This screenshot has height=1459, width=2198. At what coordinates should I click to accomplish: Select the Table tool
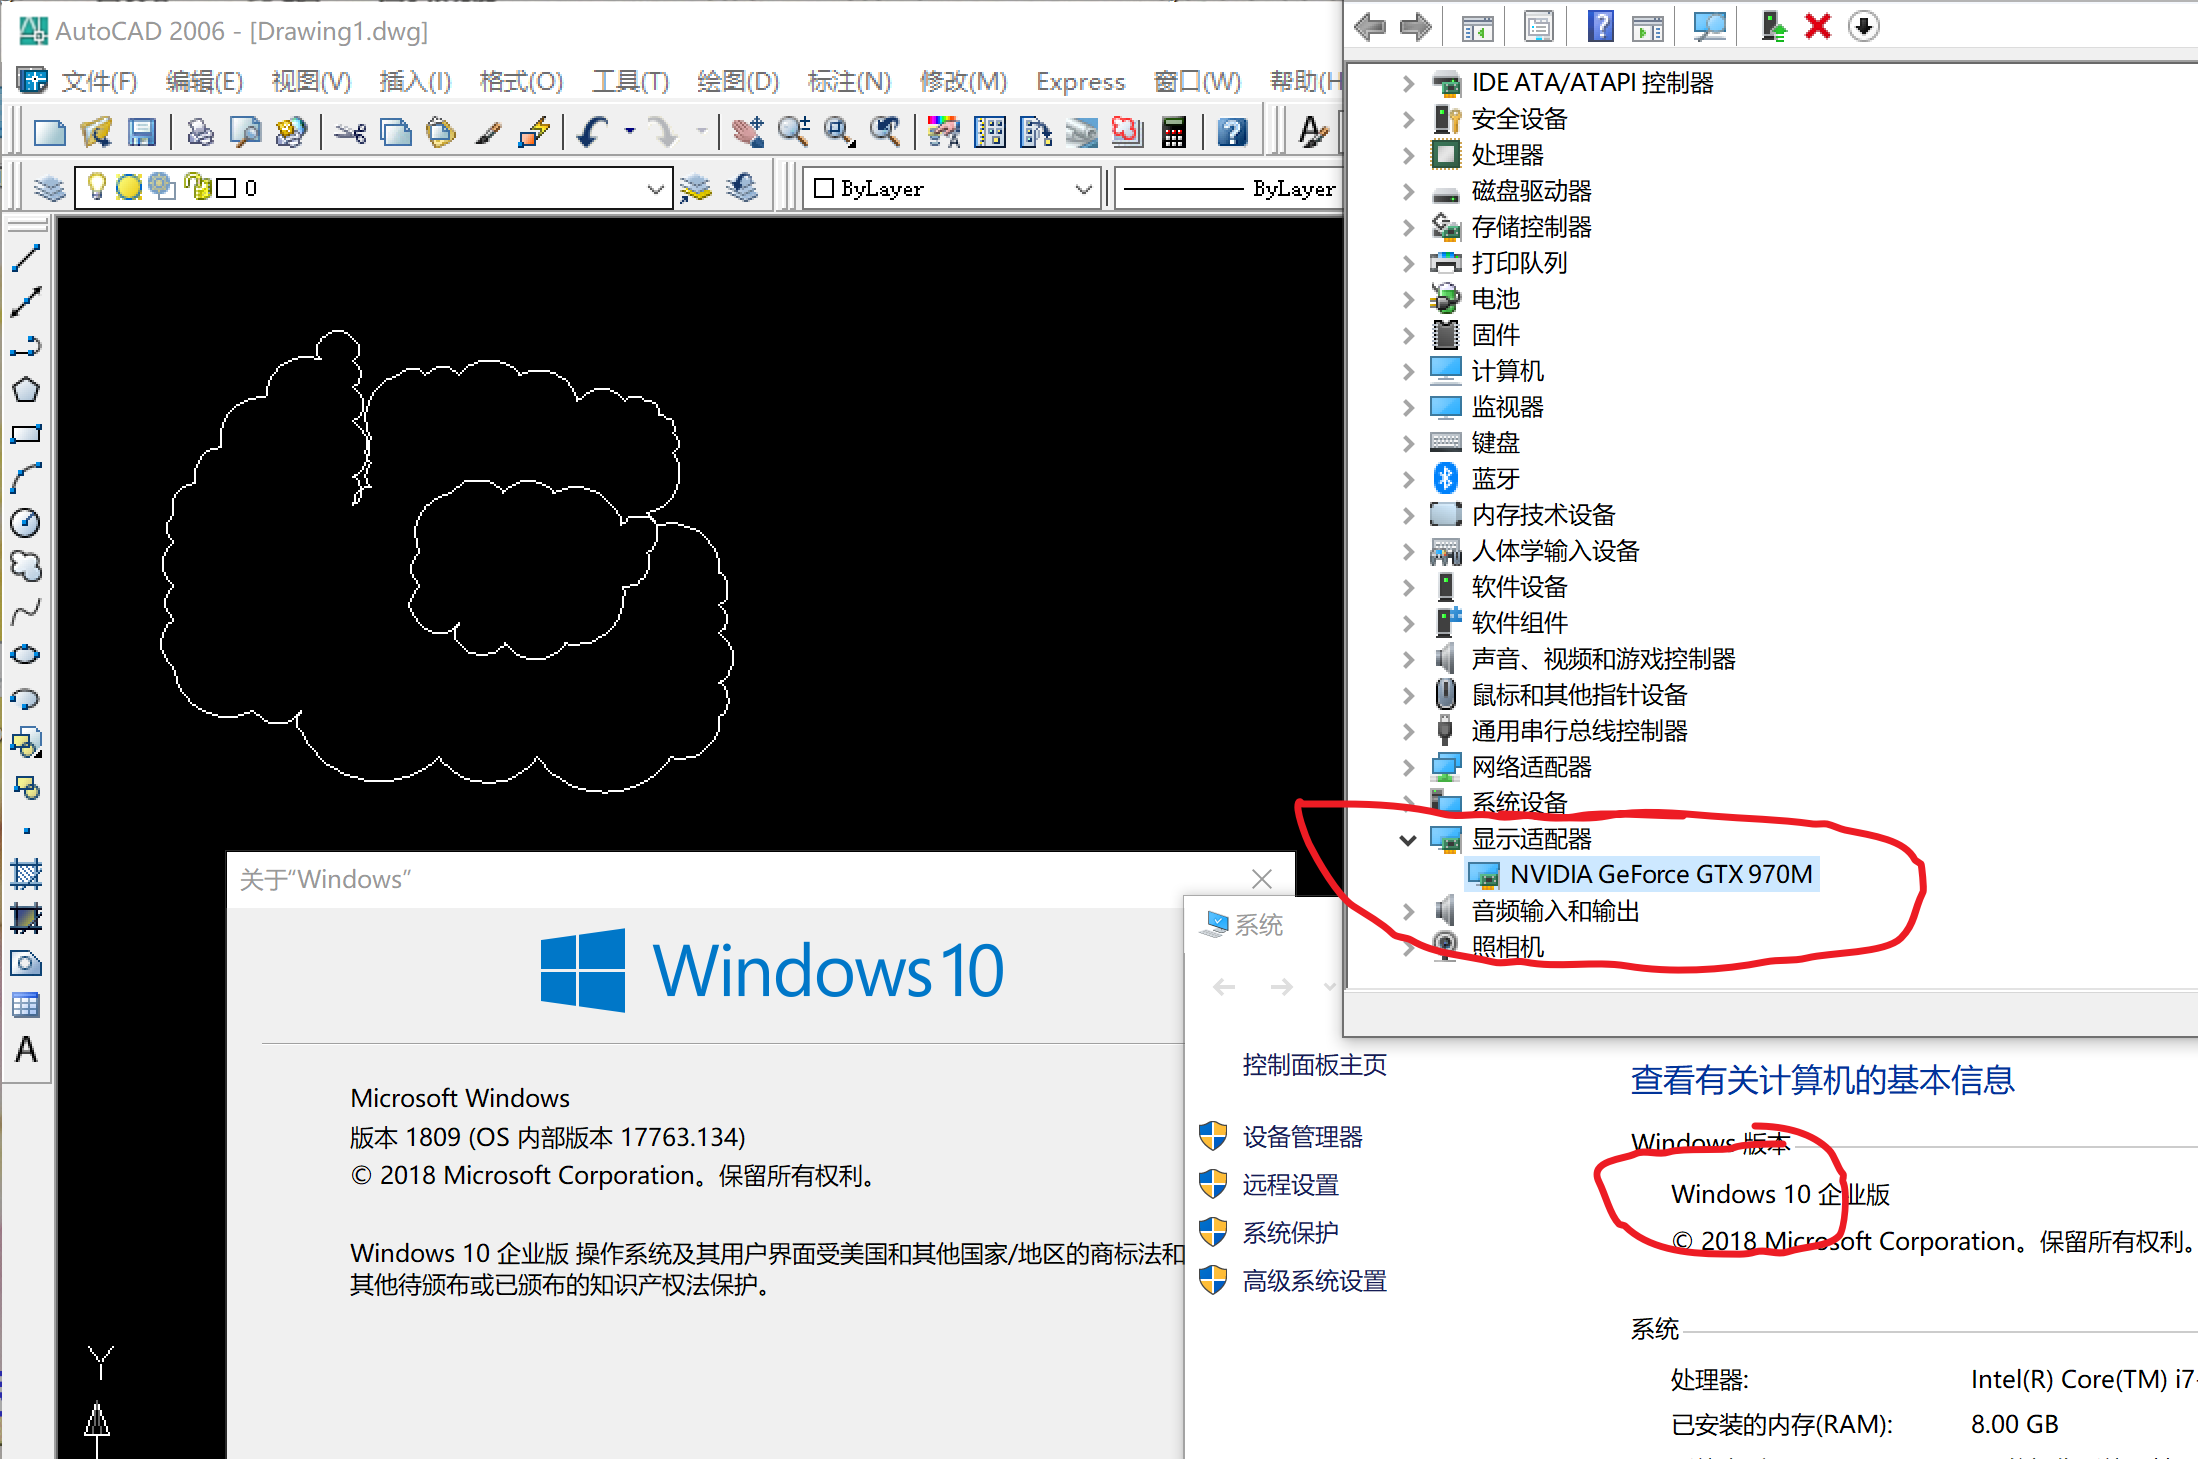coord(26,1006)
